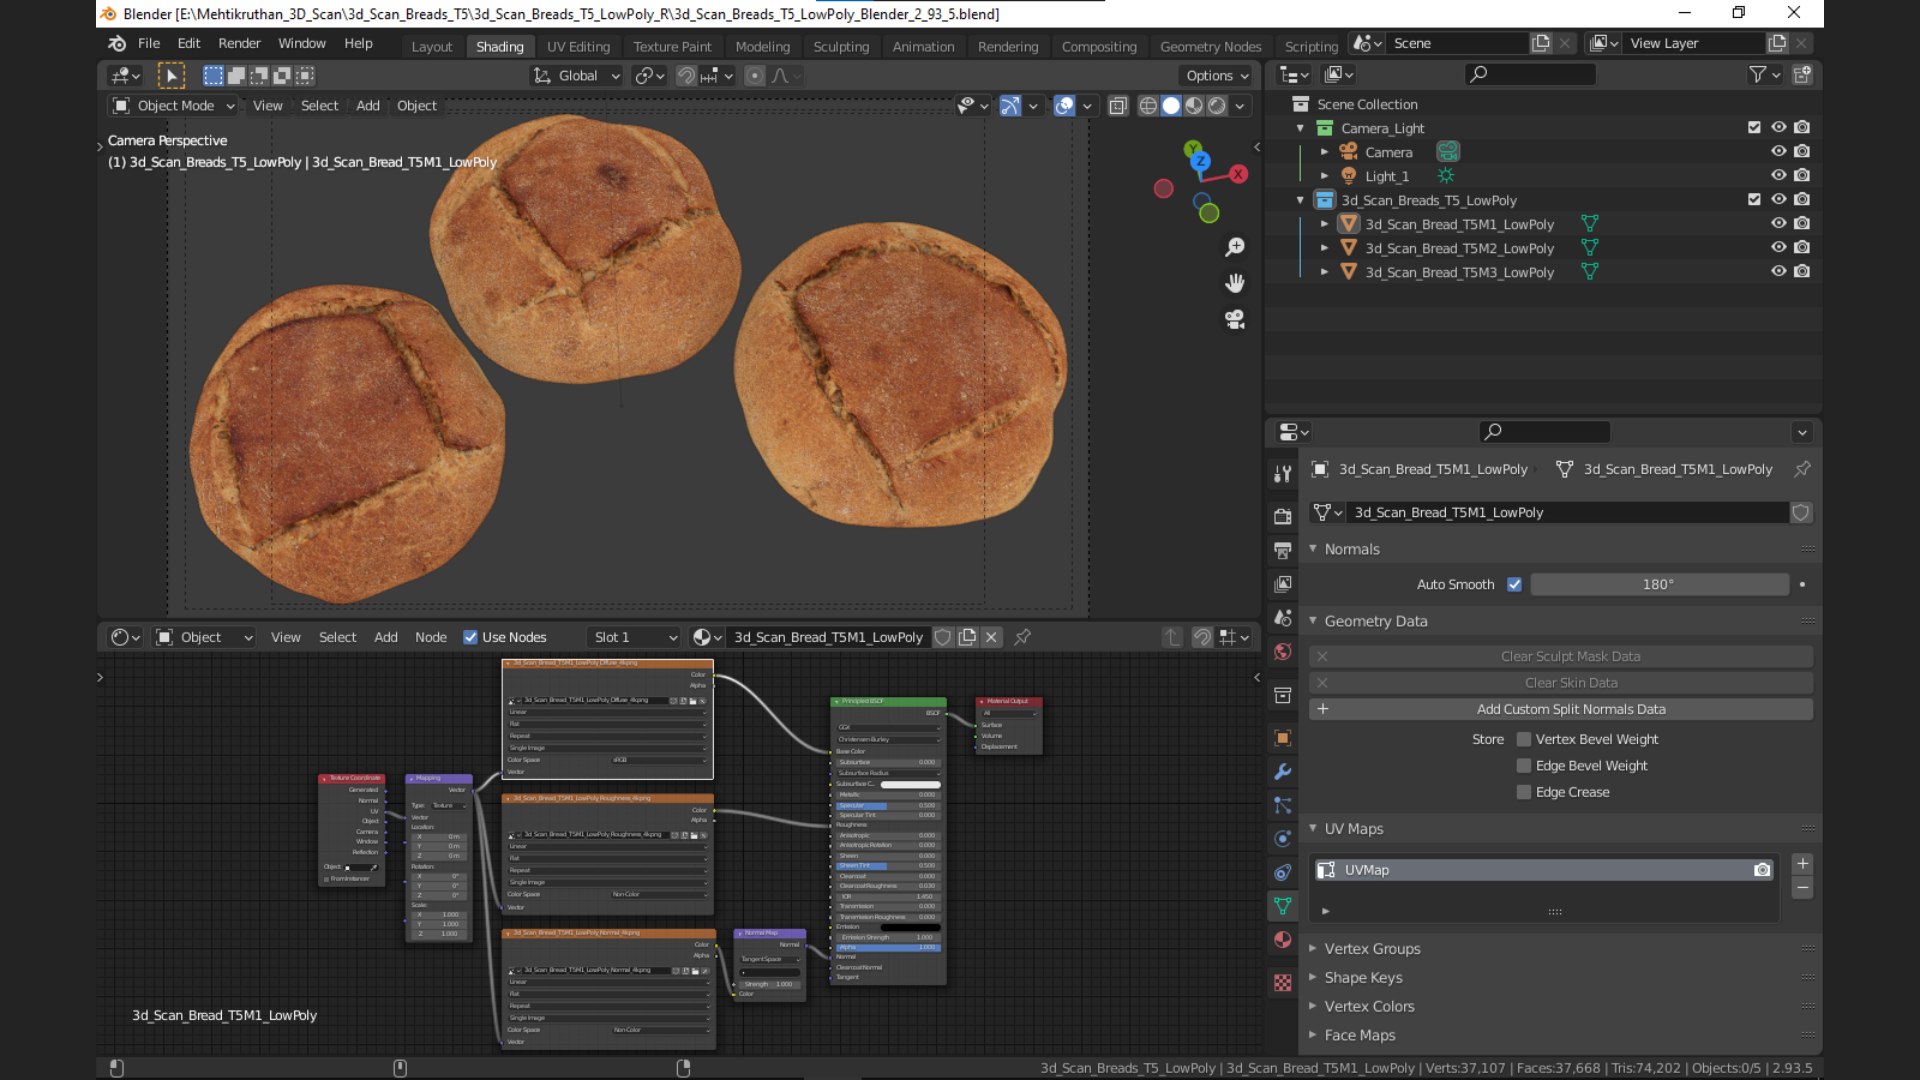Open the Object Mode dropdown
The height and width of the screenshot is (1080, 1920).
pyautogui.click(x=173, y=106)
